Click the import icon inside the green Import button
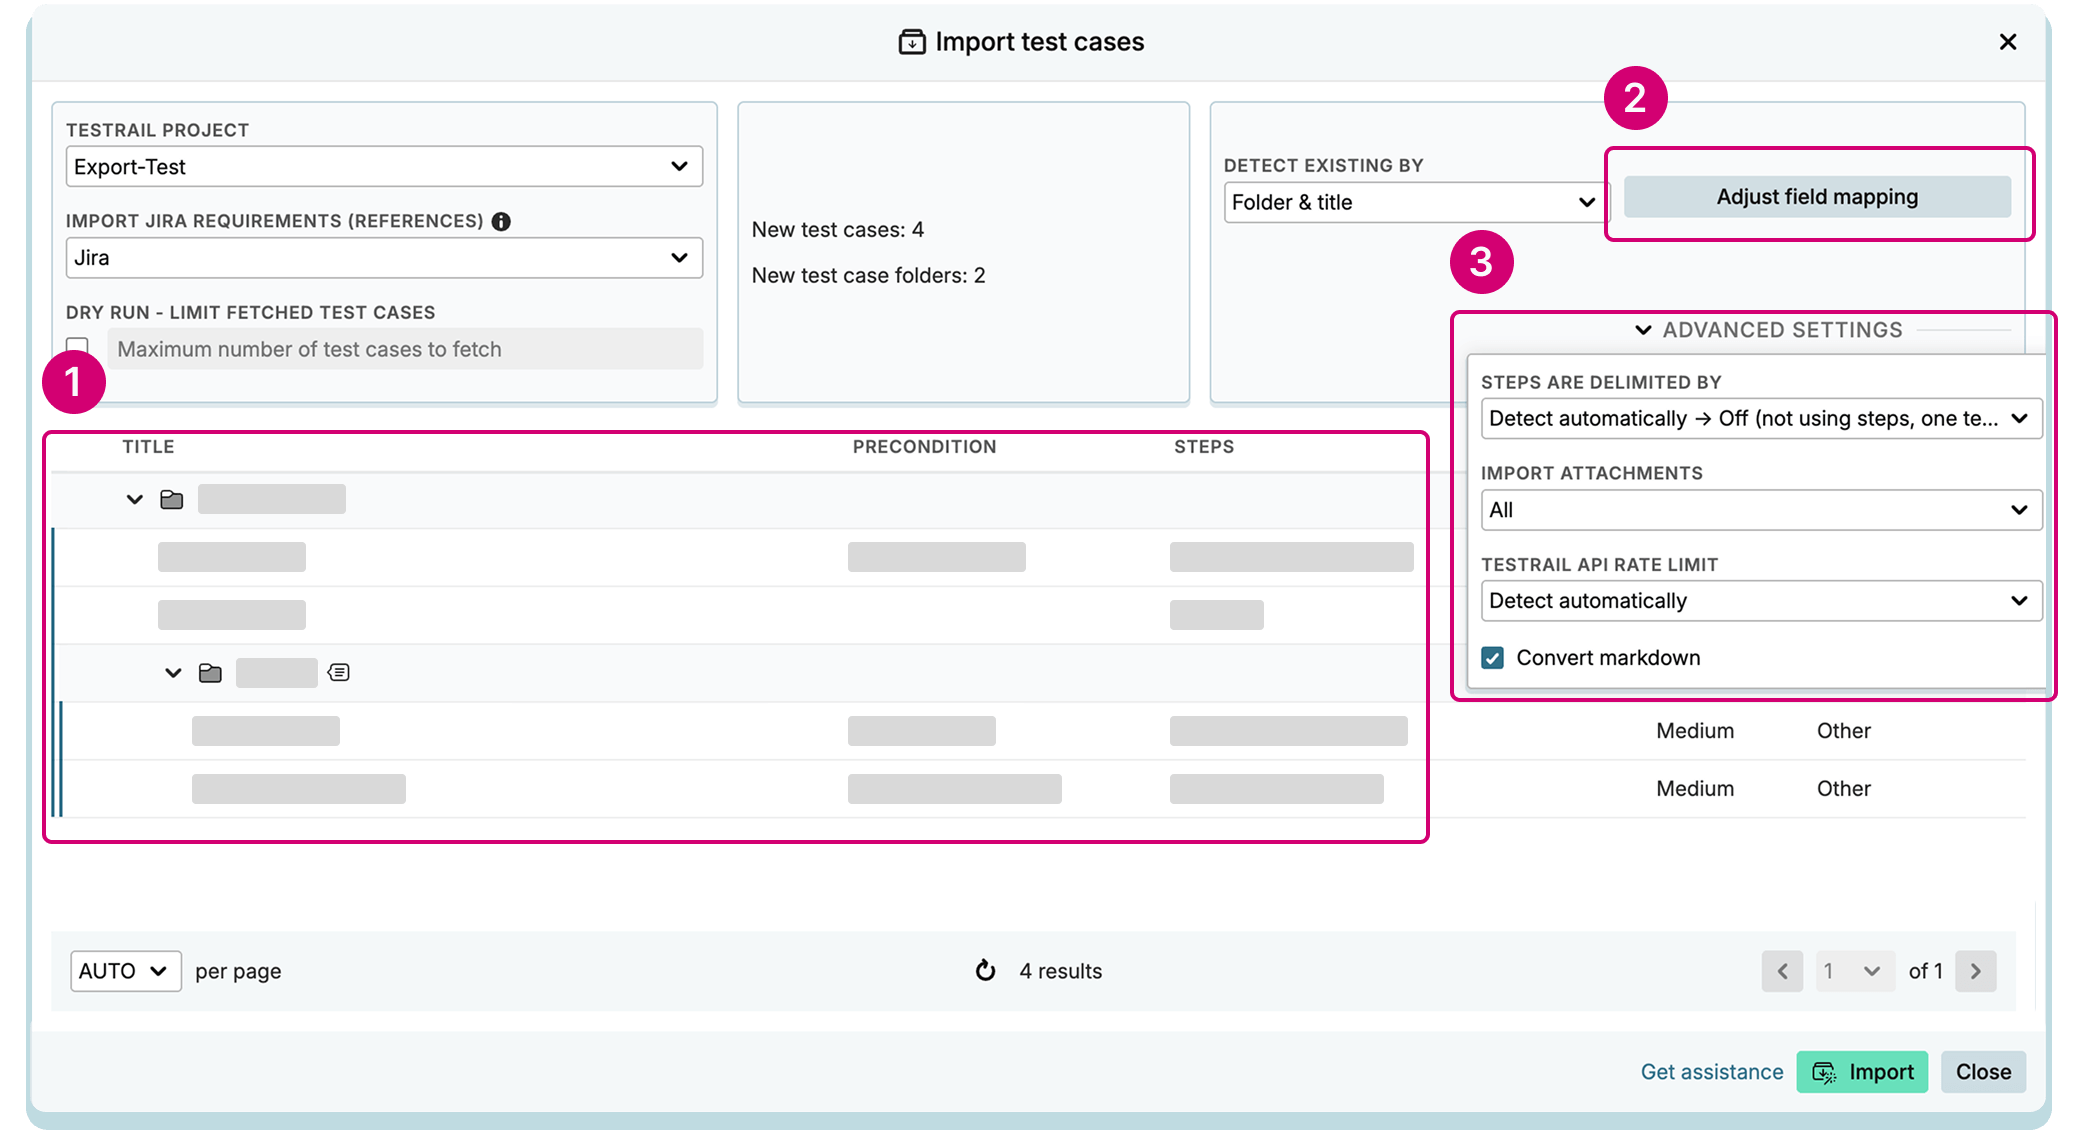The width and height of the screenshot is (2076, 1138). 1824,1071
